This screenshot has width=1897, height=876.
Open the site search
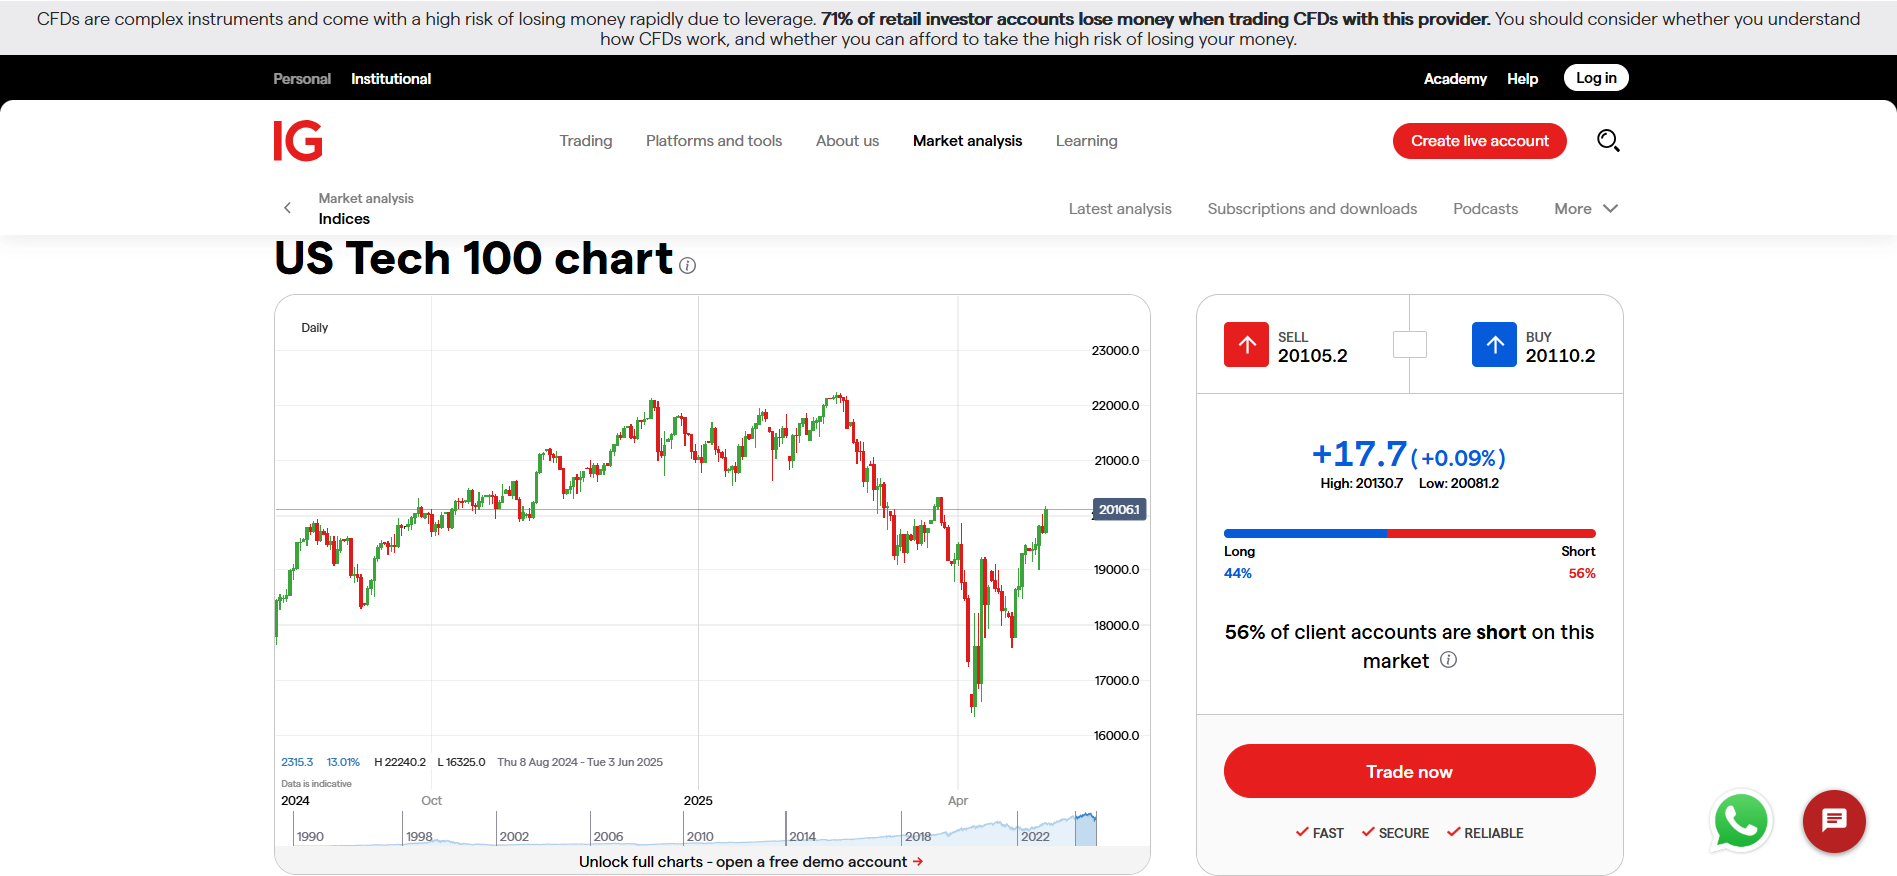click(x=1608, y=140)
